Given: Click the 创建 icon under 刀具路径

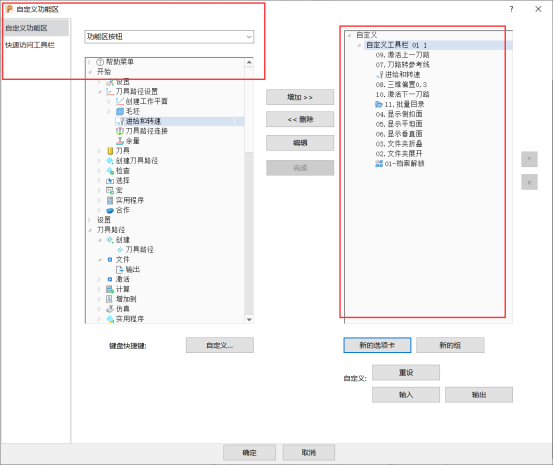Looking at the screenshot, I should point(110,240).
